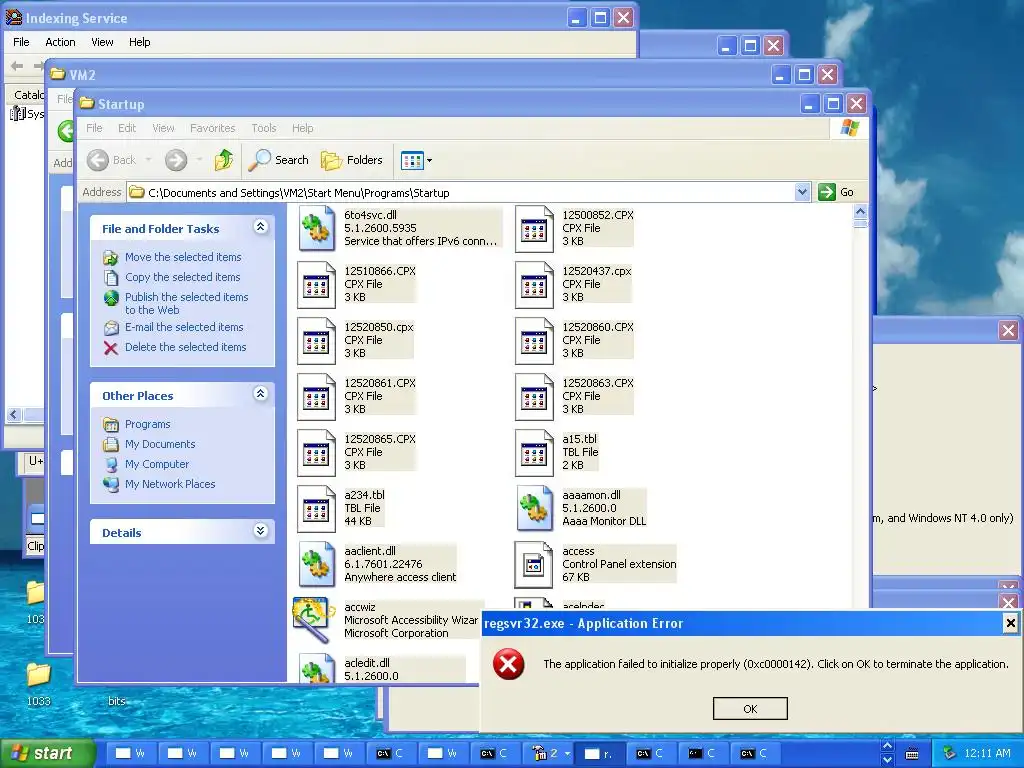Click the Back arrow in Indexing Service toolbar
This screenshot has height=768, width=1024.
pos(17,65)
